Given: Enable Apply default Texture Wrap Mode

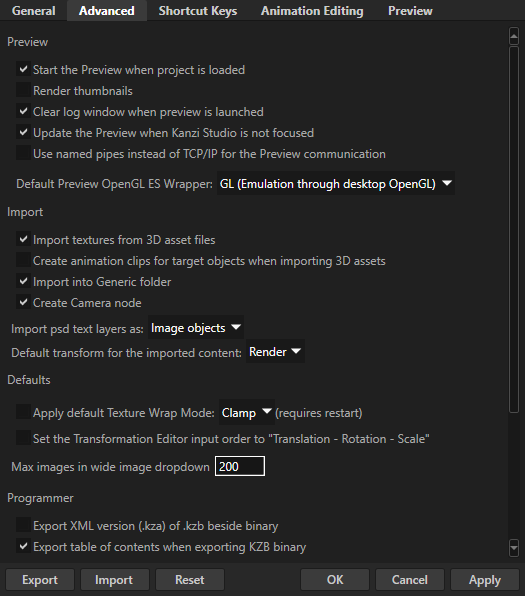Looking at the screenshot, I should point(23,412).
